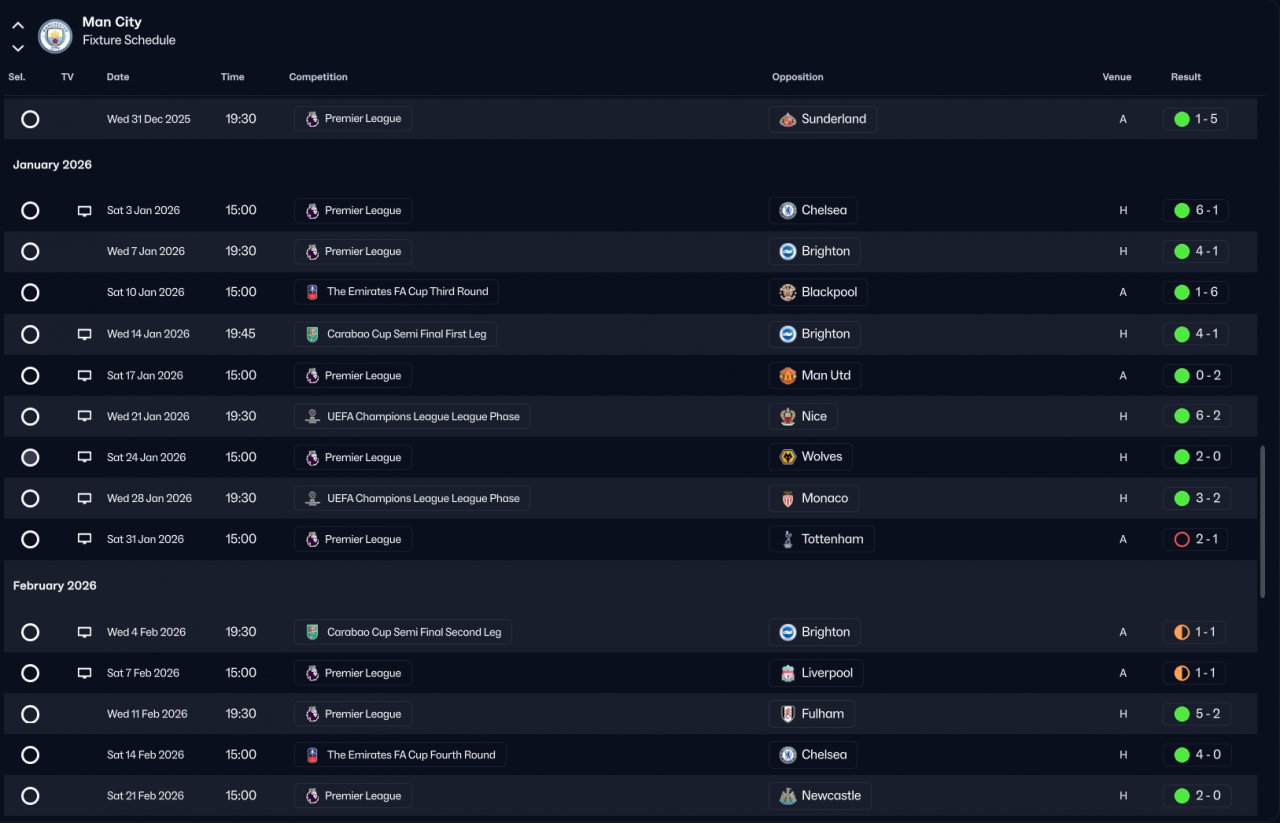1280x823 pixels.
Task: Click TV icon for Wed 14 Jan match
Action: (x=85, y=335)
